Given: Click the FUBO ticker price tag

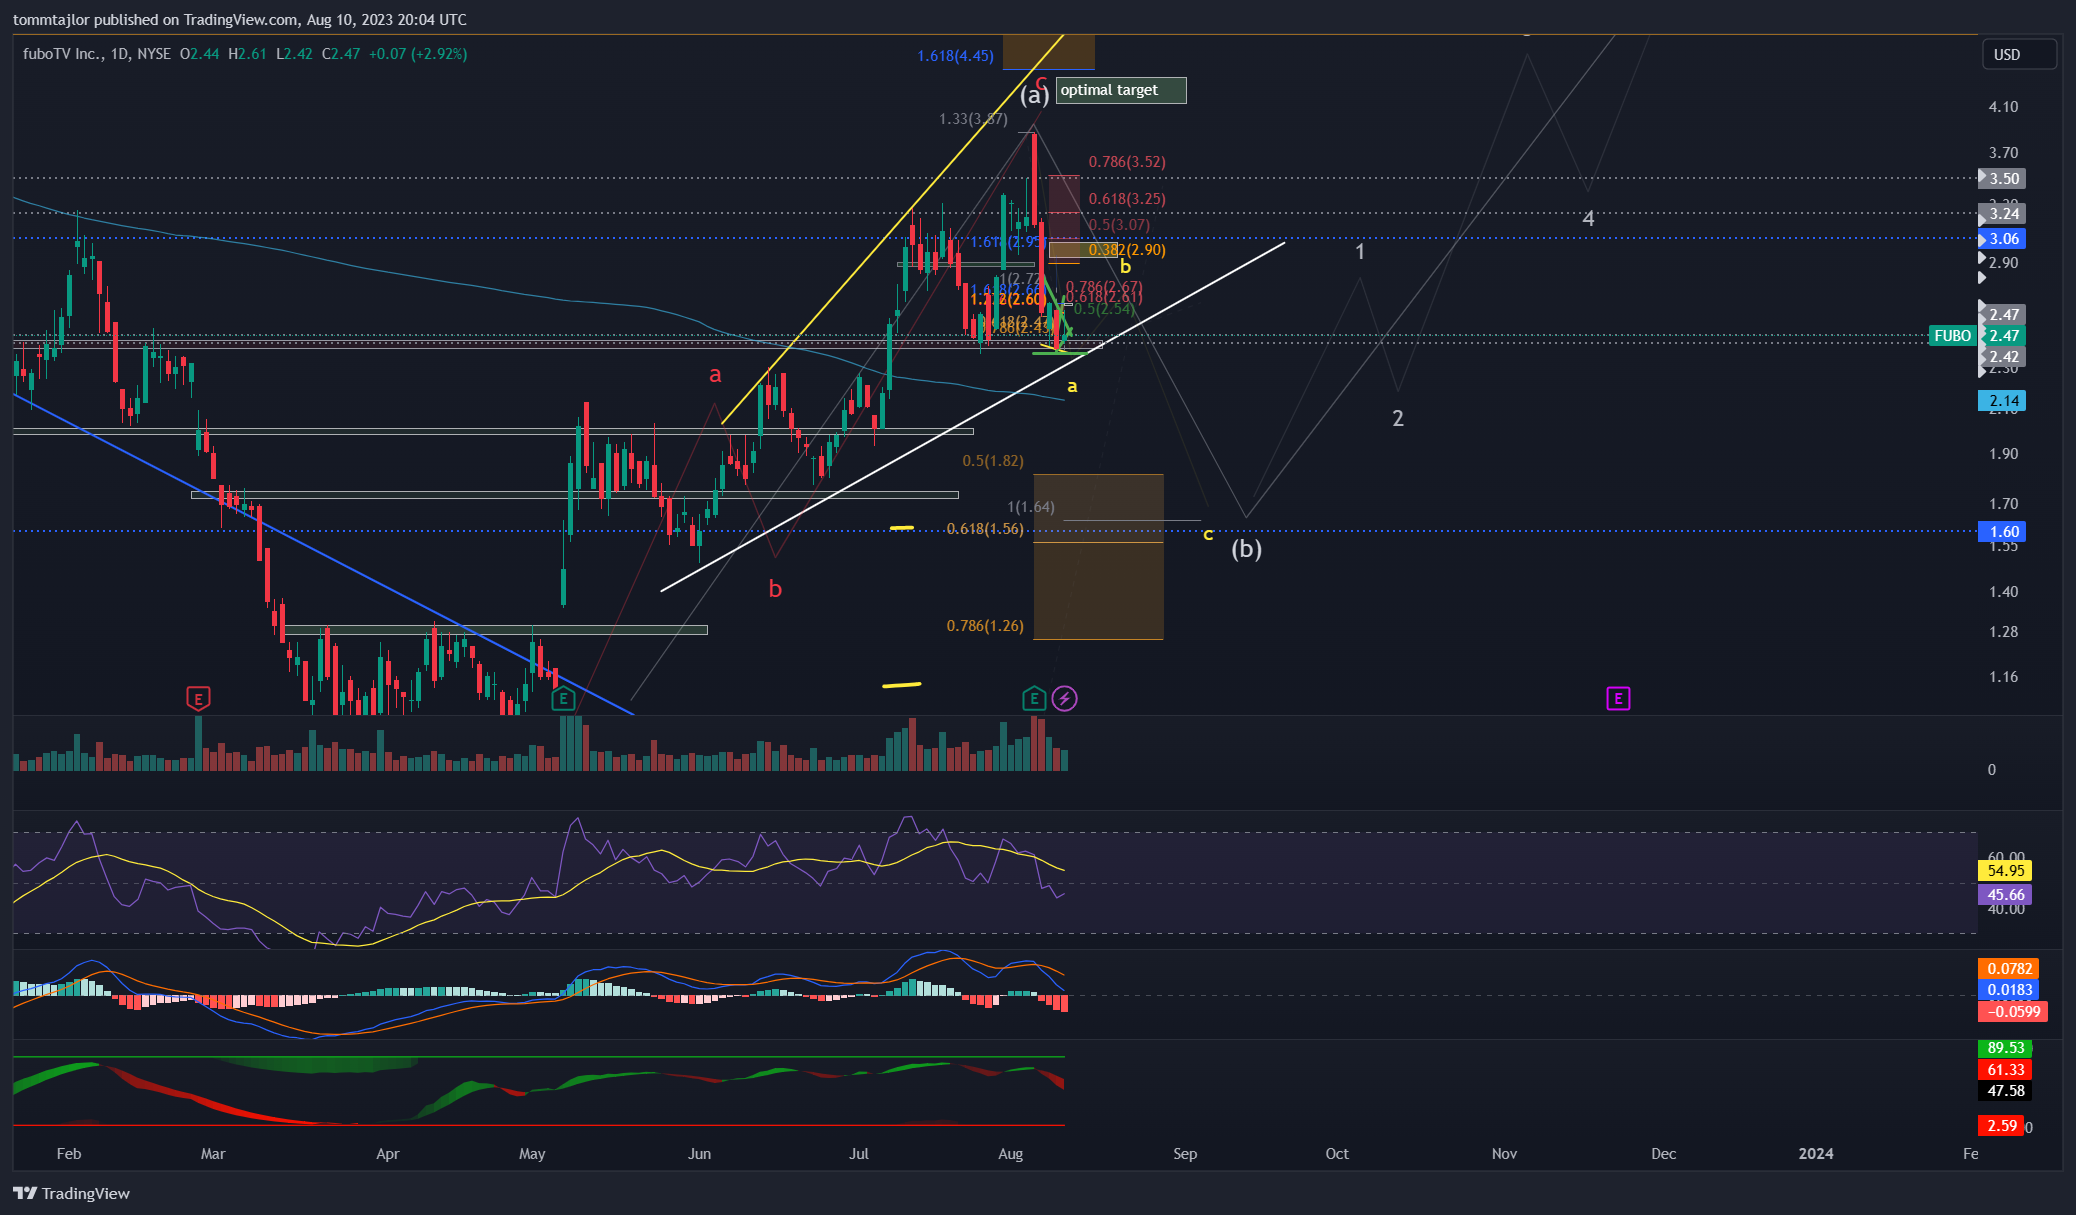Looking at the screenshot, I should tap(1952, 336).
